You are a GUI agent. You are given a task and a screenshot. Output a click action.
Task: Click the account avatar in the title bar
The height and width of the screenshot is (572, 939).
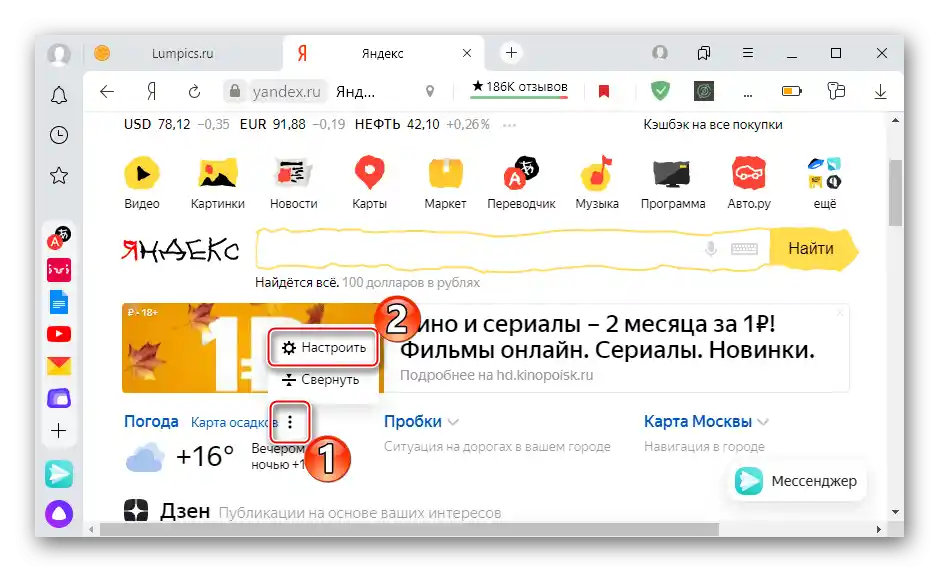(x=660, y=53)
